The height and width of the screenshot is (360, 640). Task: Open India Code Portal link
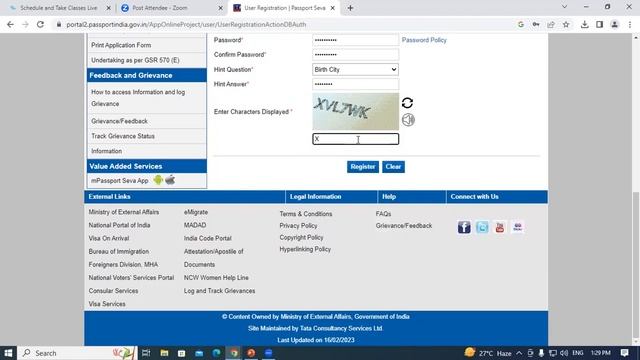207,238
